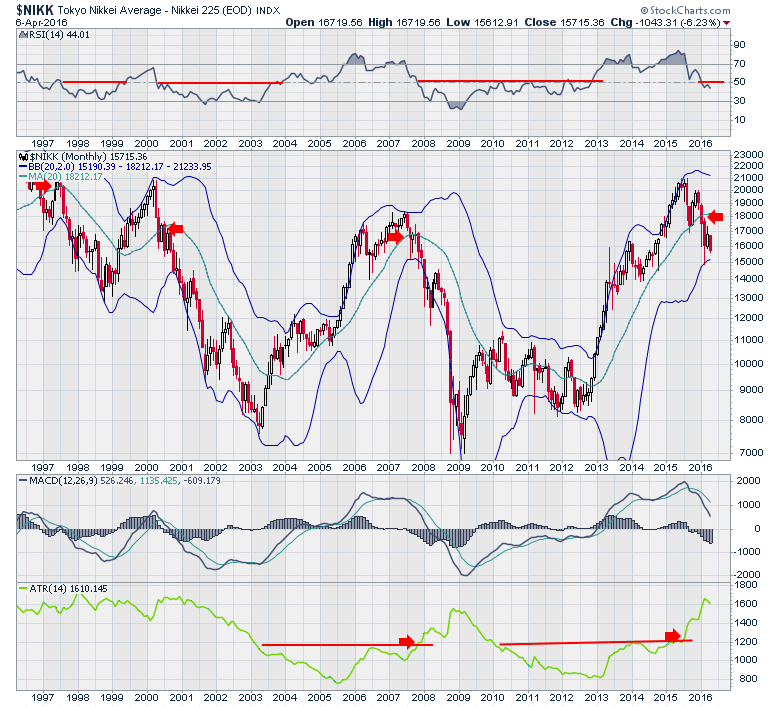Click 1997 on the bottom ATR time axis
780x707 pixels.
43,698
